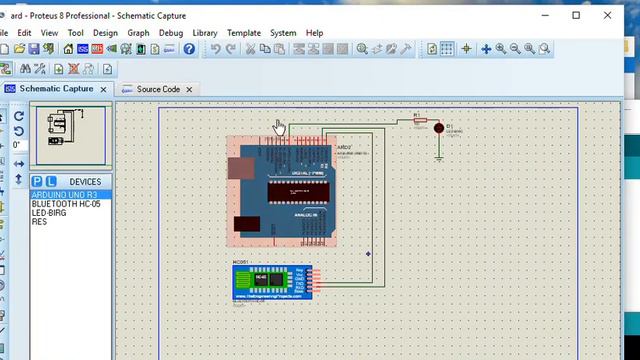Add a new sheet with the plus page icon
This screenshot has width=640, height=360.
click(58, 69)
